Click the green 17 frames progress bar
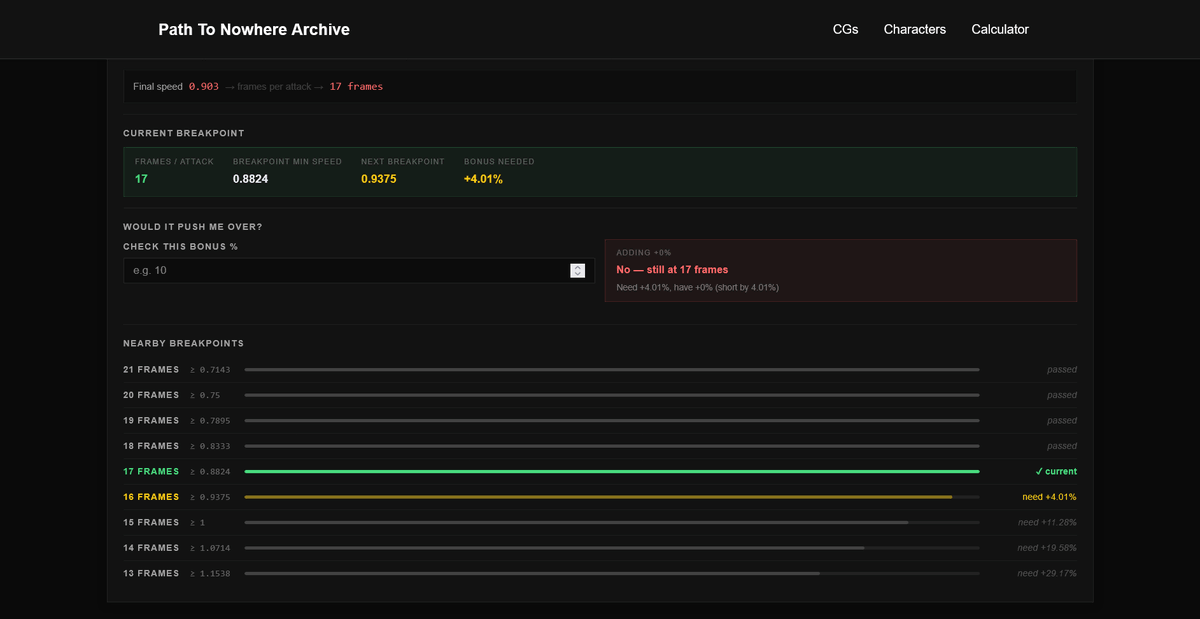1200x619 pixels. [x=612, y=471]
